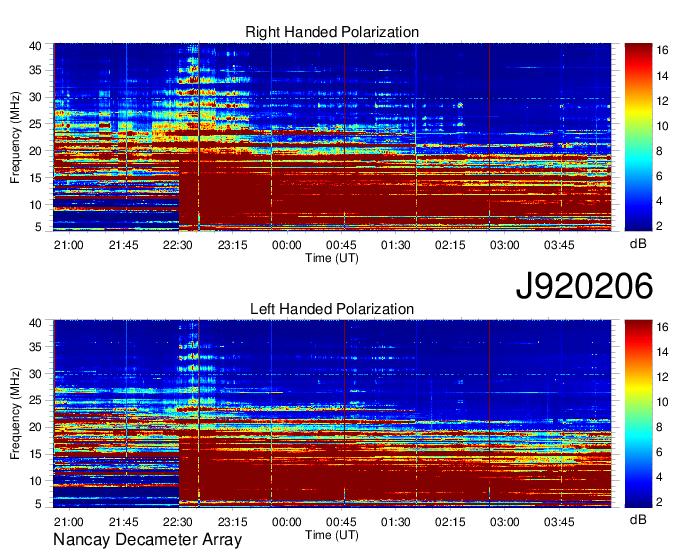Image resolution: width=680 pixels, height=552 pixels.
Task: Click 14 dB label on Right Handed colorbar
Action: click(662, 76)
